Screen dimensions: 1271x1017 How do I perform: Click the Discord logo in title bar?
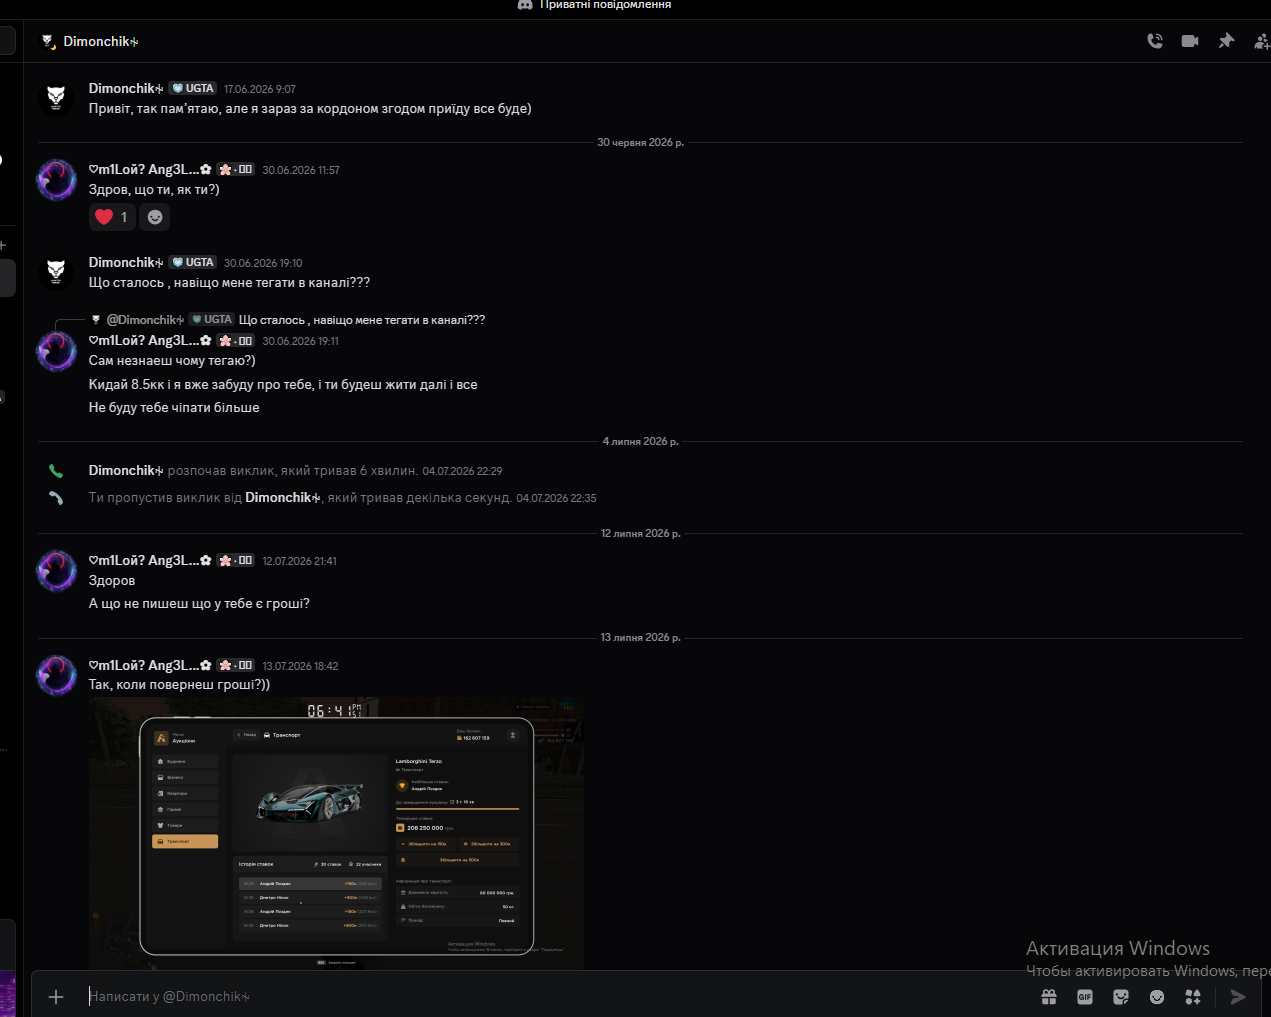click(525, 5)
